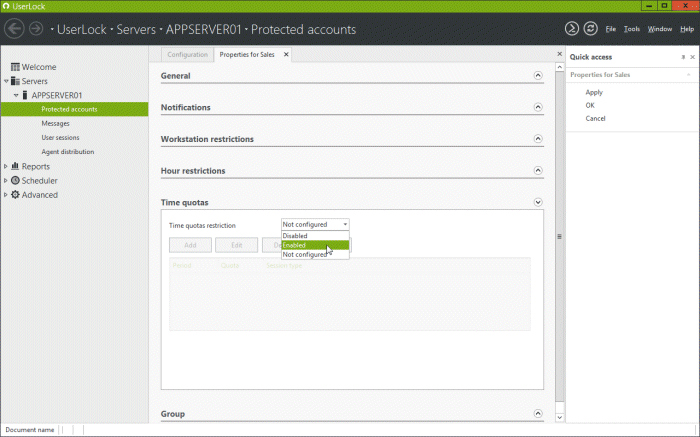Click the refresh icon in header
The image size is (700, 437).
(x=590, y=29)
